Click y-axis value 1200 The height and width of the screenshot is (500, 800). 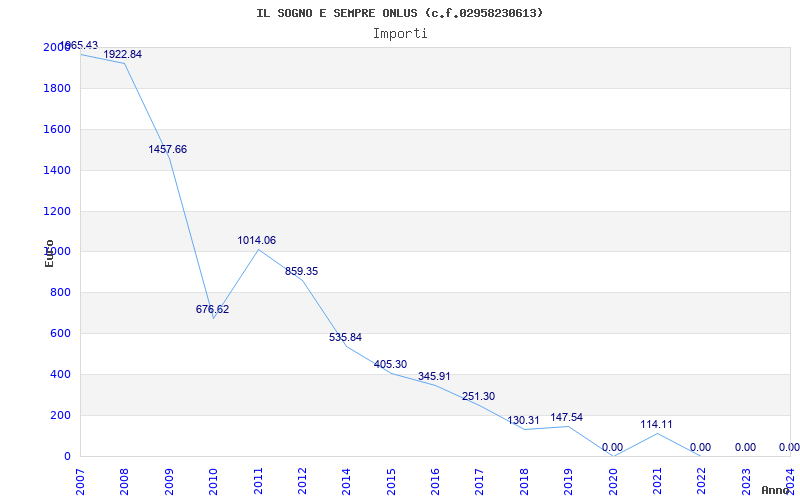pyautogui.click(x=57, y=211)
